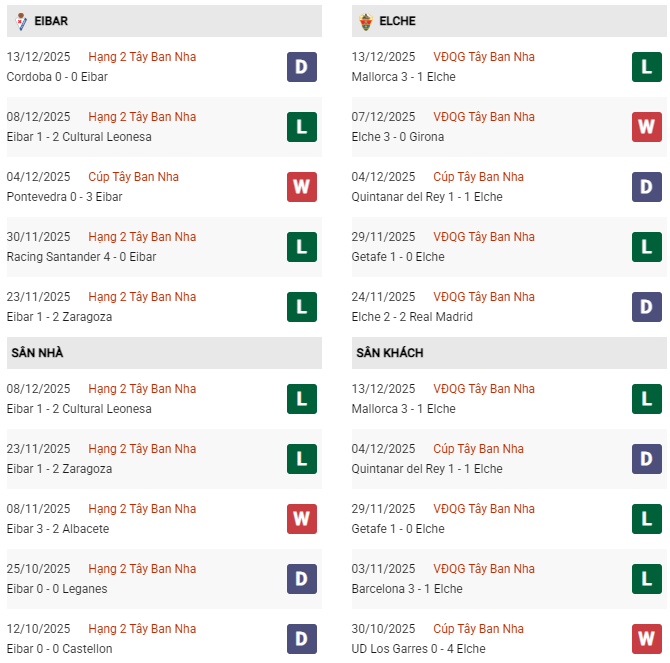Click the W badge for Pontevedra 0-3 Eibar
Viewport: 670px width, 663px height.
tap(301, 187)
